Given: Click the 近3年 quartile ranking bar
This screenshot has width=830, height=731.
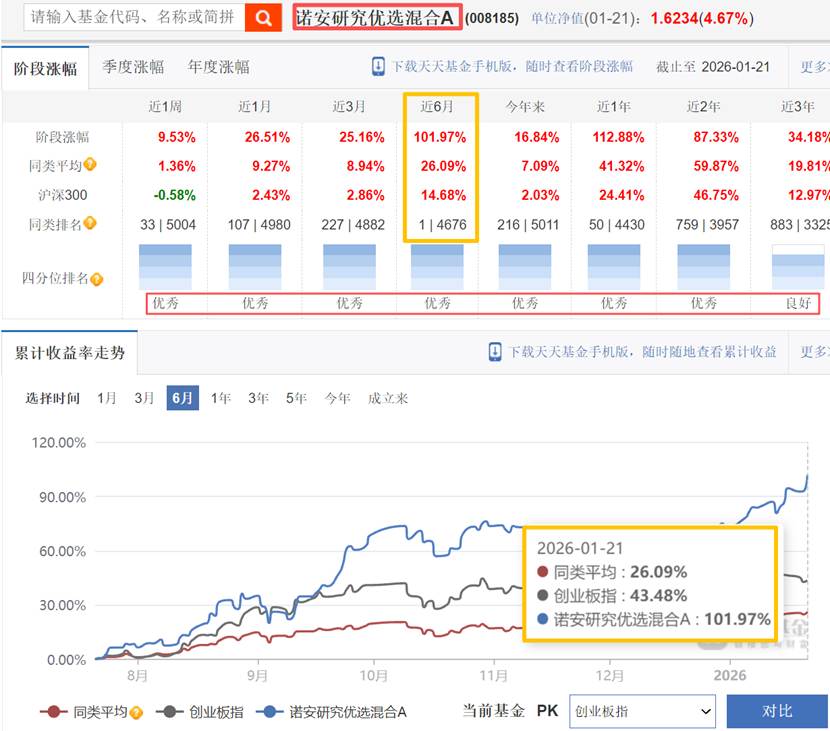Looking at the screenshot, I should tap(798, 267).
